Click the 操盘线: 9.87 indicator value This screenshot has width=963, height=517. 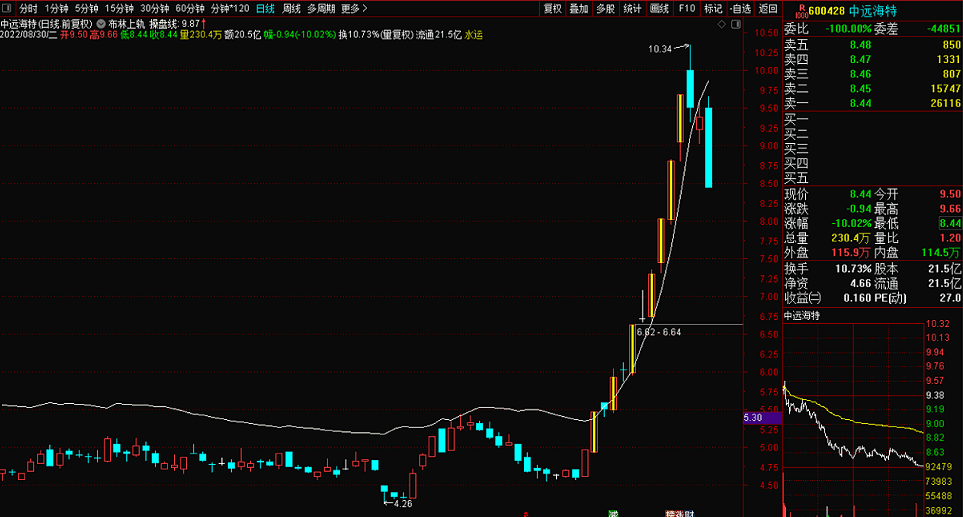pyautogui.click(x=174, y=24)
